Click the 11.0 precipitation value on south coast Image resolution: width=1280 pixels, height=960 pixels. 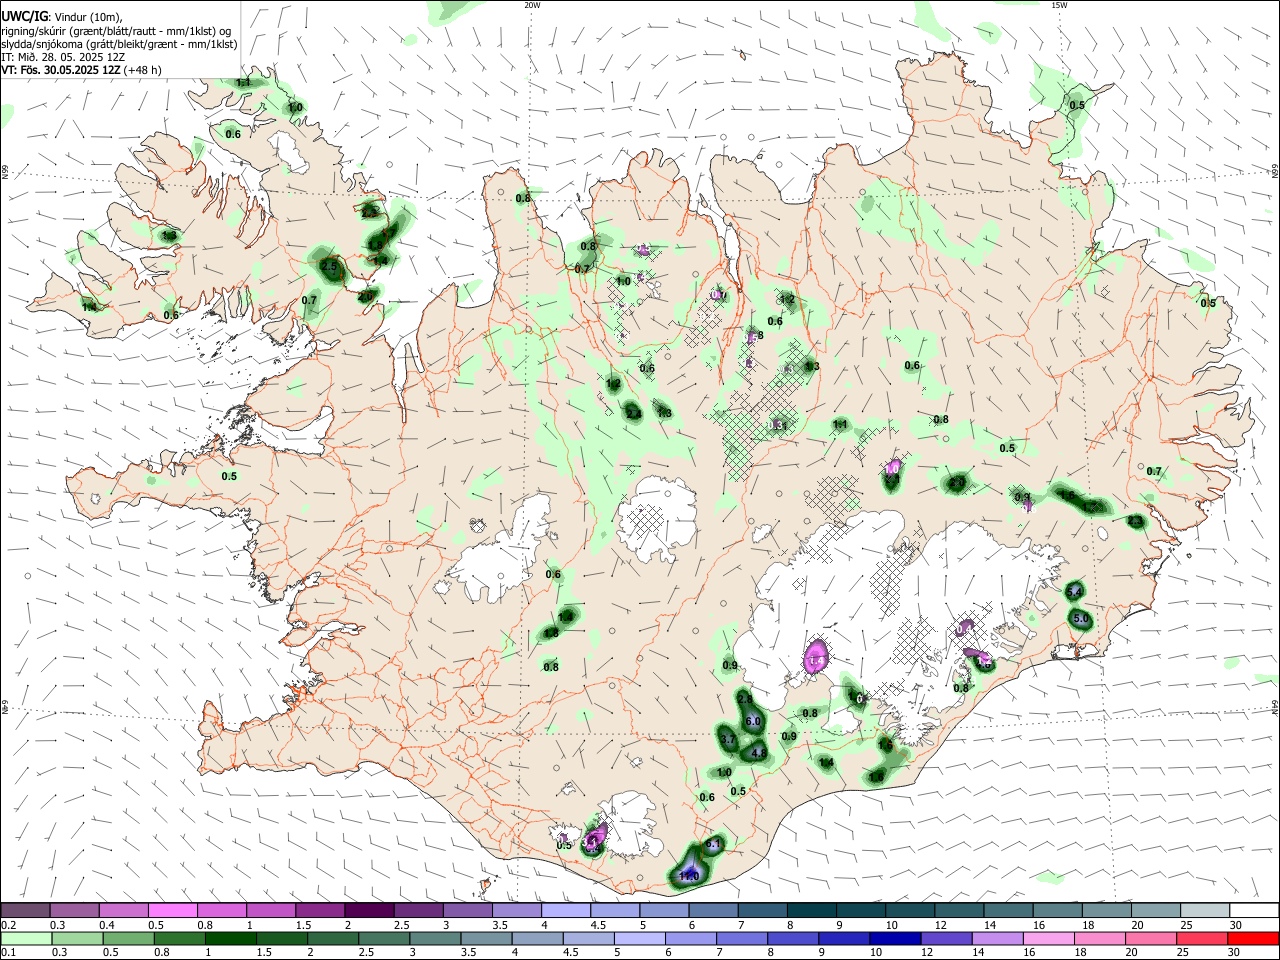(689, 877)
